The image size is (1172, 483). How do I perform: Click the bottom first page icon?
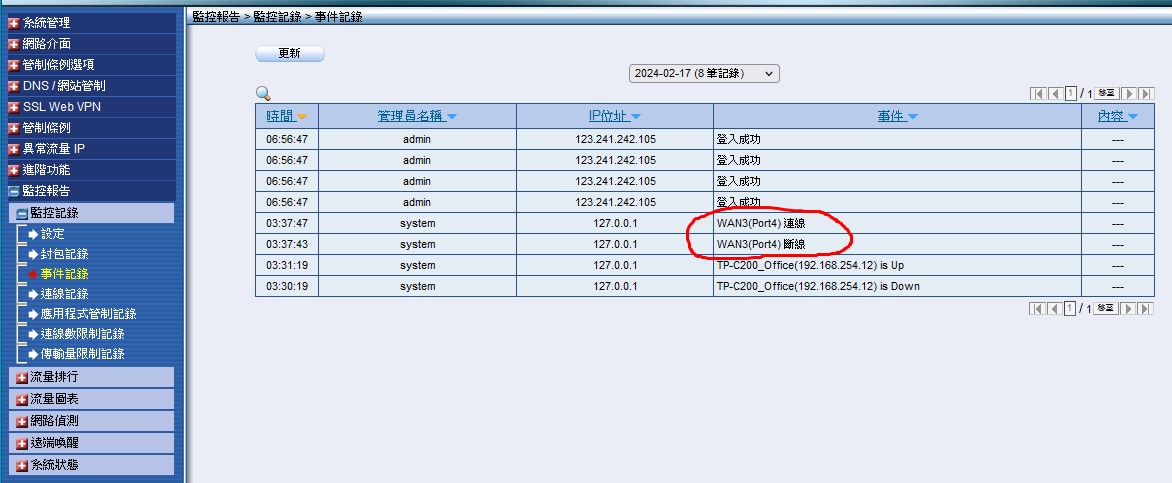[x=1037, y=309]
